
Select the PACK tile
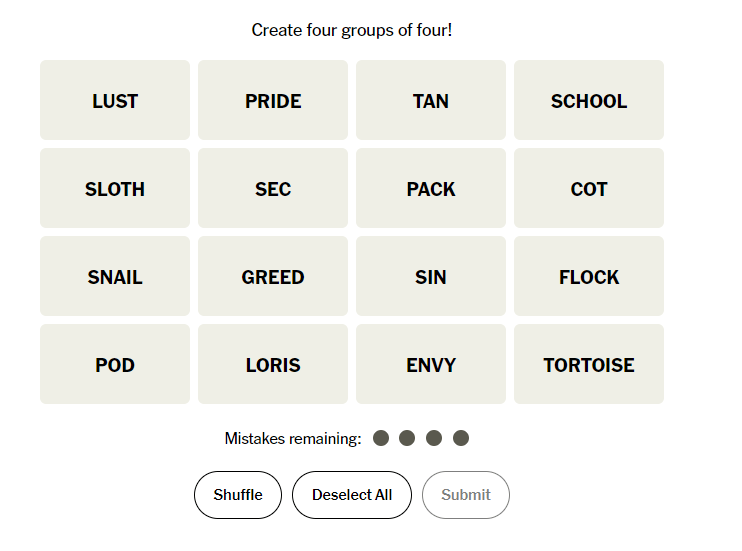[431, 188]
